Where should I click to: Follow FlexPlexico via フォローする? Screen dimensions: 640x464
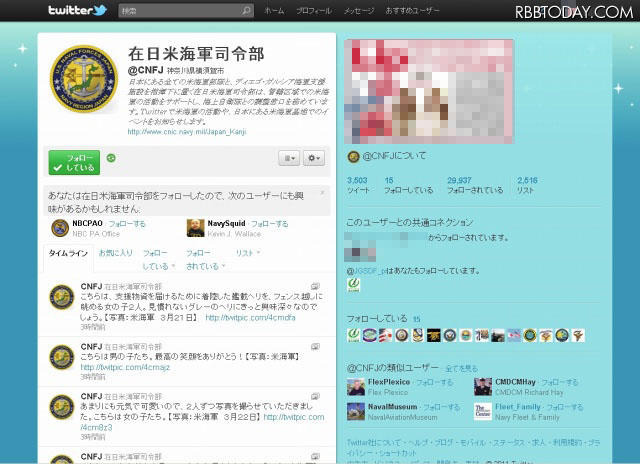434,382
